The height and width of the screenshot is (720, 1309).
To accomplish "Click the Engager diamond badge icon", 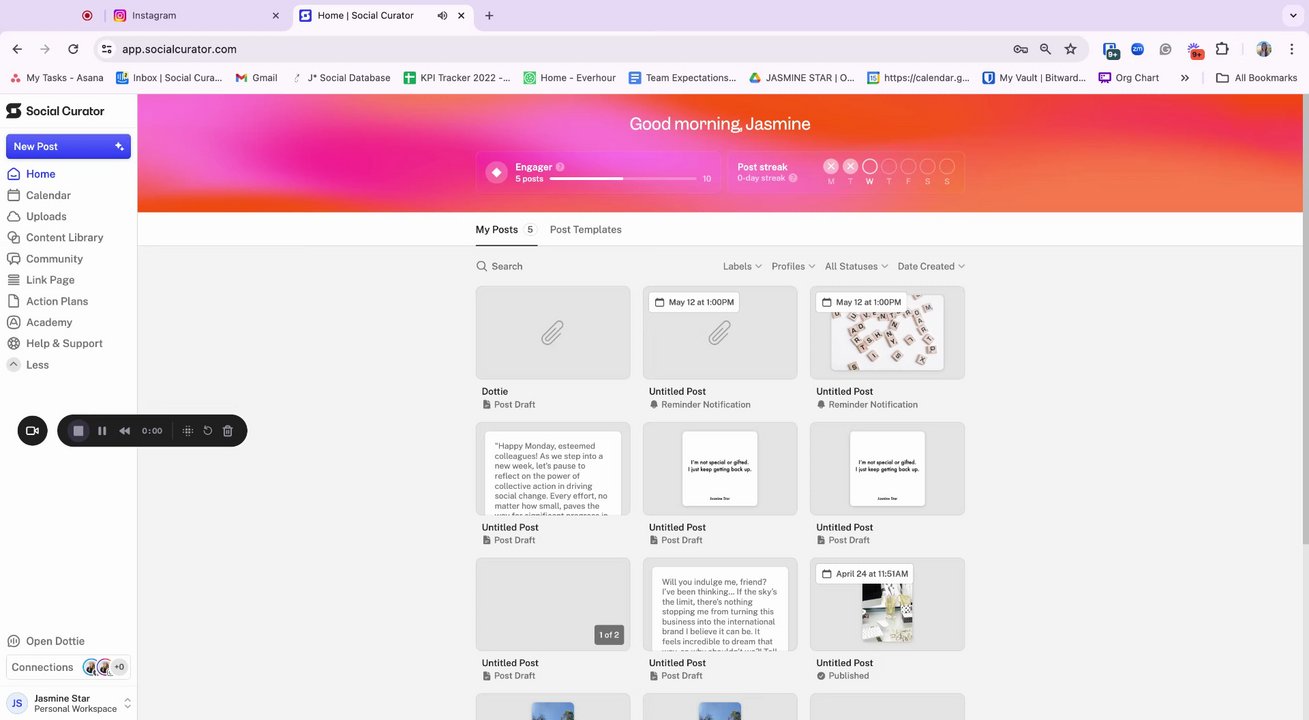I will click(x=497, y=172).
